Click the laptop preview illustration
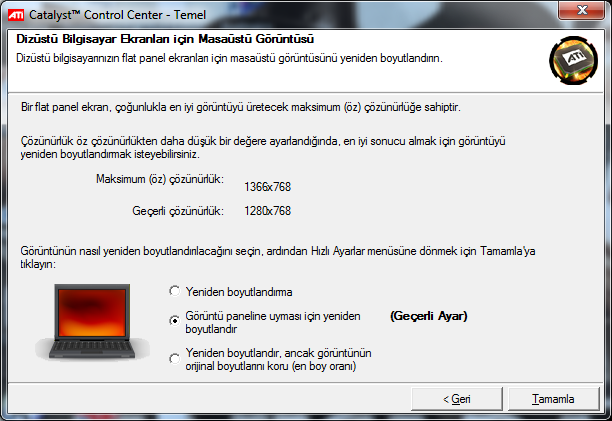 [x=92, y=322]
